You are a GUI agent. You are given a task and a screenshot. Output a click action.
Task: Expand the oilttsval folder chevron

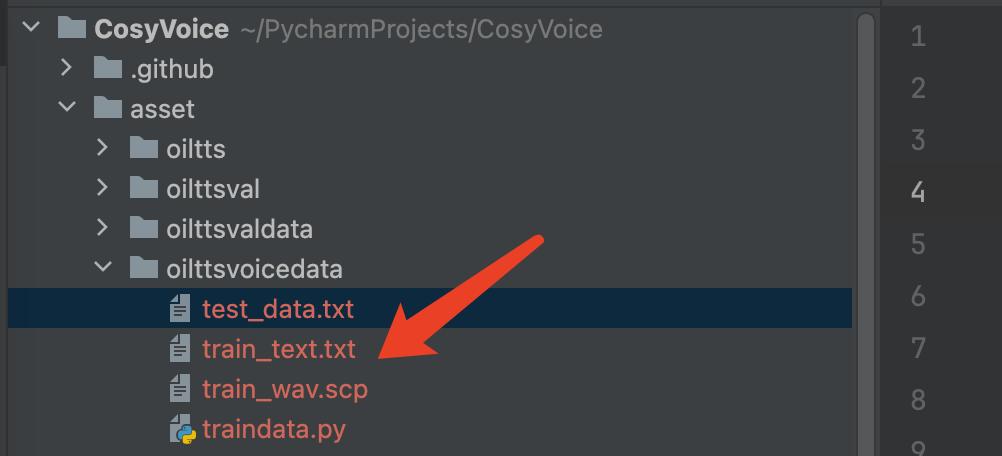pyautogui.click(x=102, y=188)
